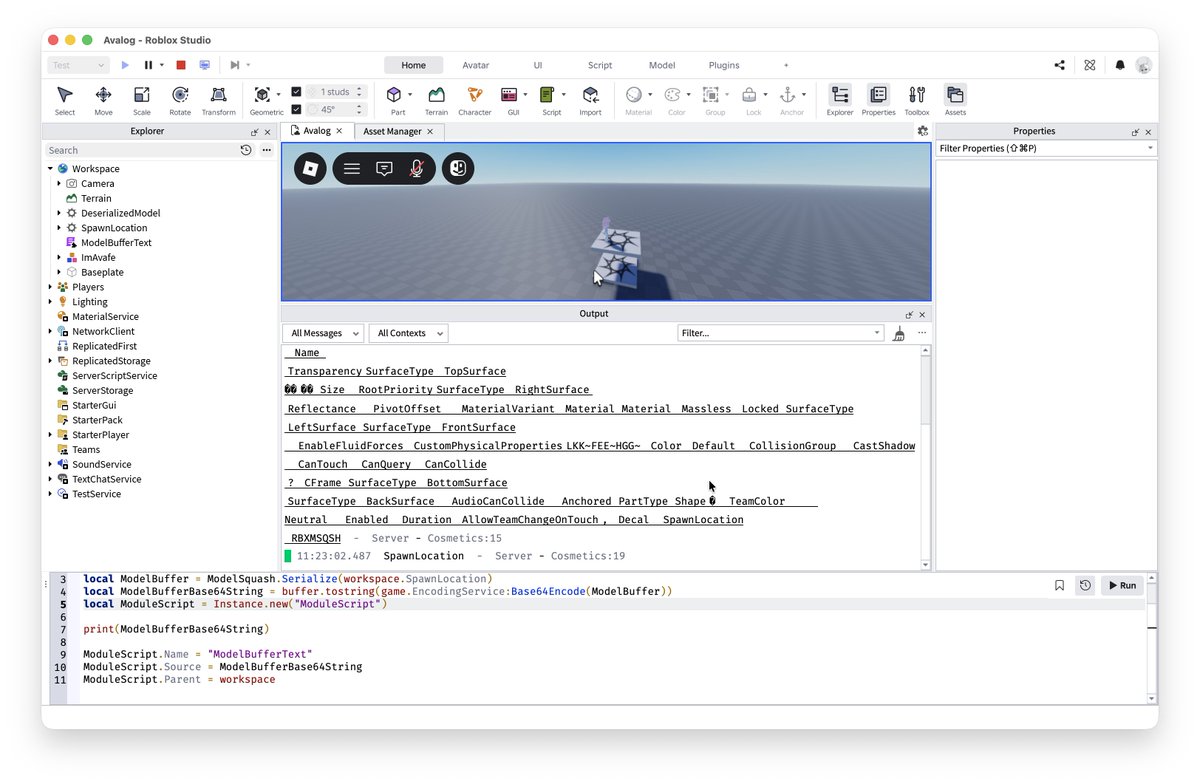The width and height of the screenshot is (1200, 784).
Task: Choose the Select tool
Action: click(x=65, y=100)
